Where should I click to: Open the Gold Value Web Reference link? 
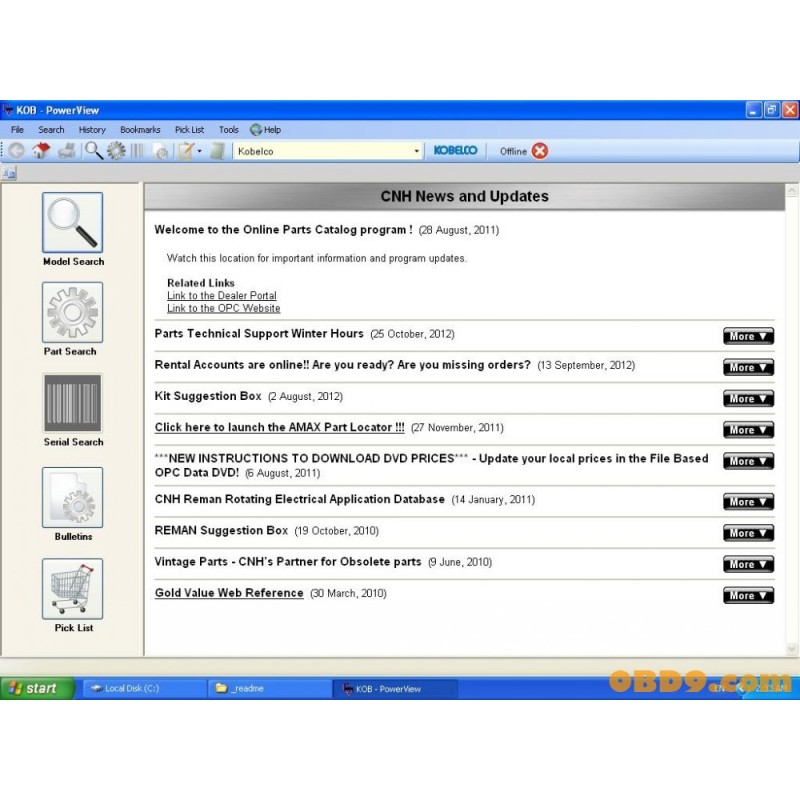coord(229,592)
